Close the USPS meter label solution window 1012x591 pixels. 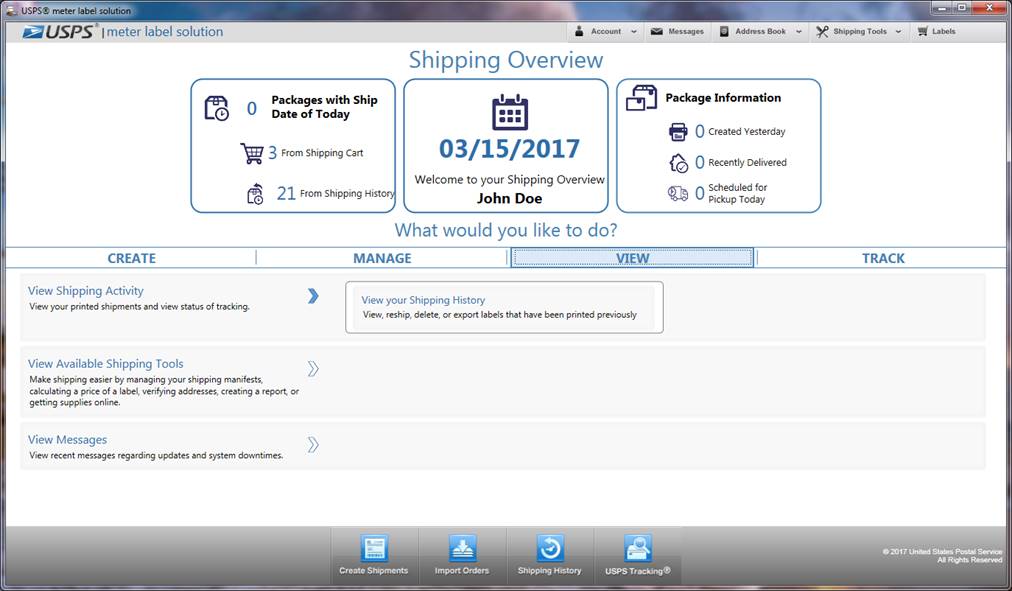pos(991,8)
